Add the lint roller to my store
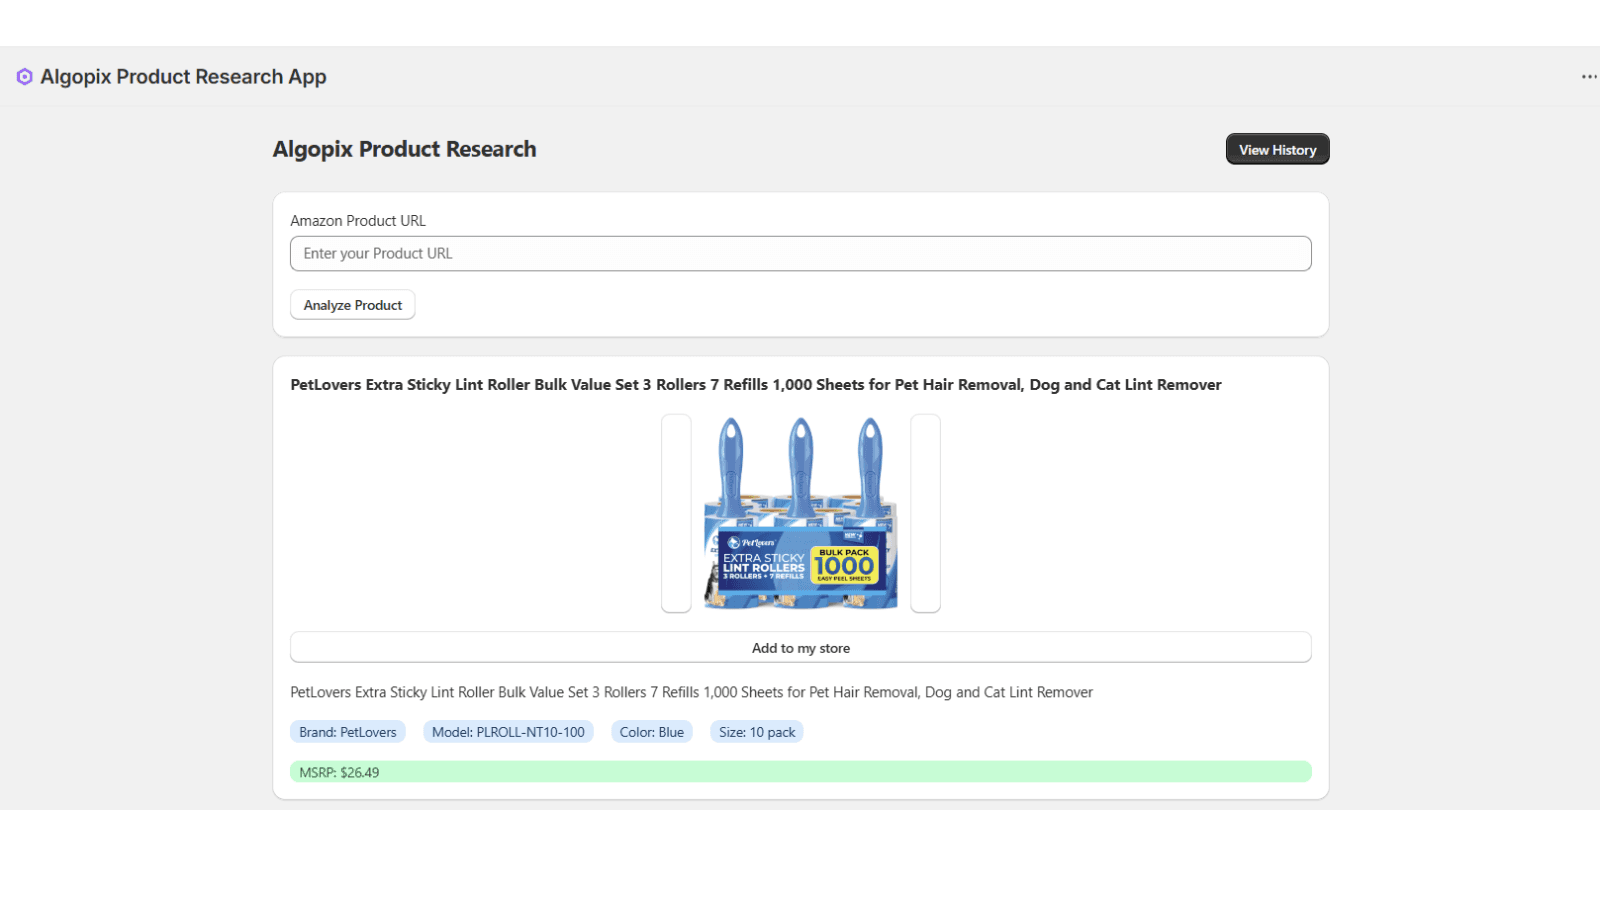The width and height of the screenshot is (1600, 900). tap(800, 648)
